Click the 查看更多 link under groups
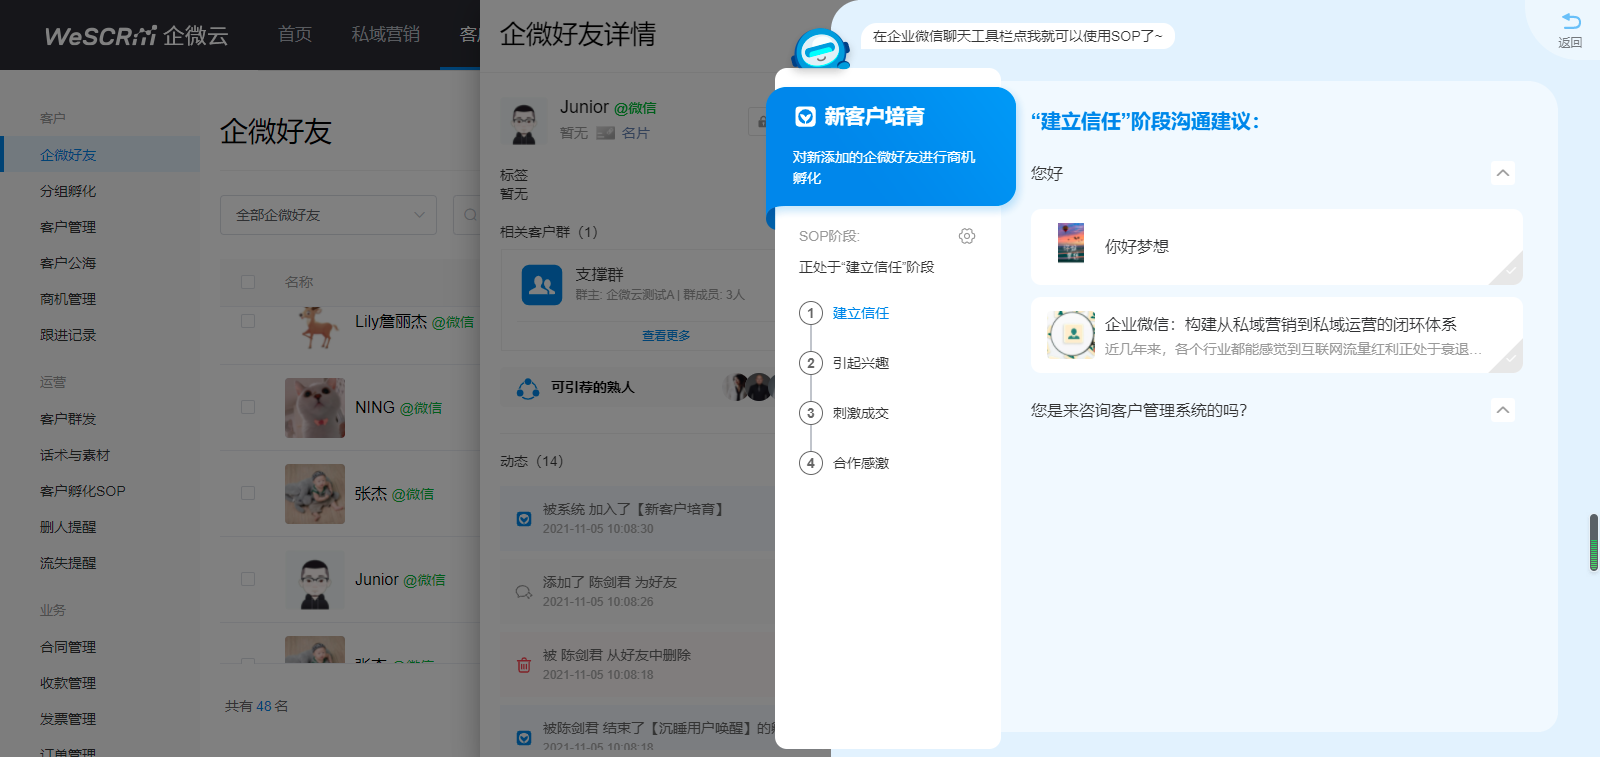1600x757 pixels. pyautogui.click(x=666, y=336)
